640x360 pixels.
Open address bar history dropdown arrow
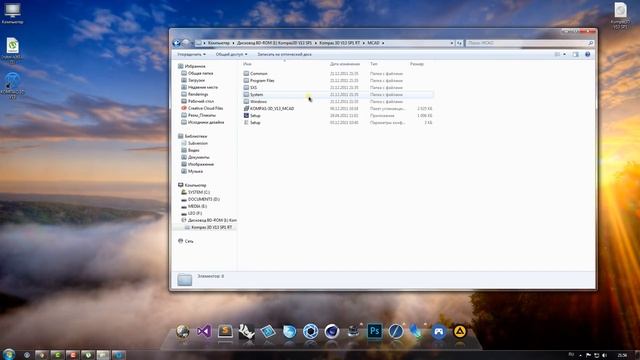(x=452, y=43)
